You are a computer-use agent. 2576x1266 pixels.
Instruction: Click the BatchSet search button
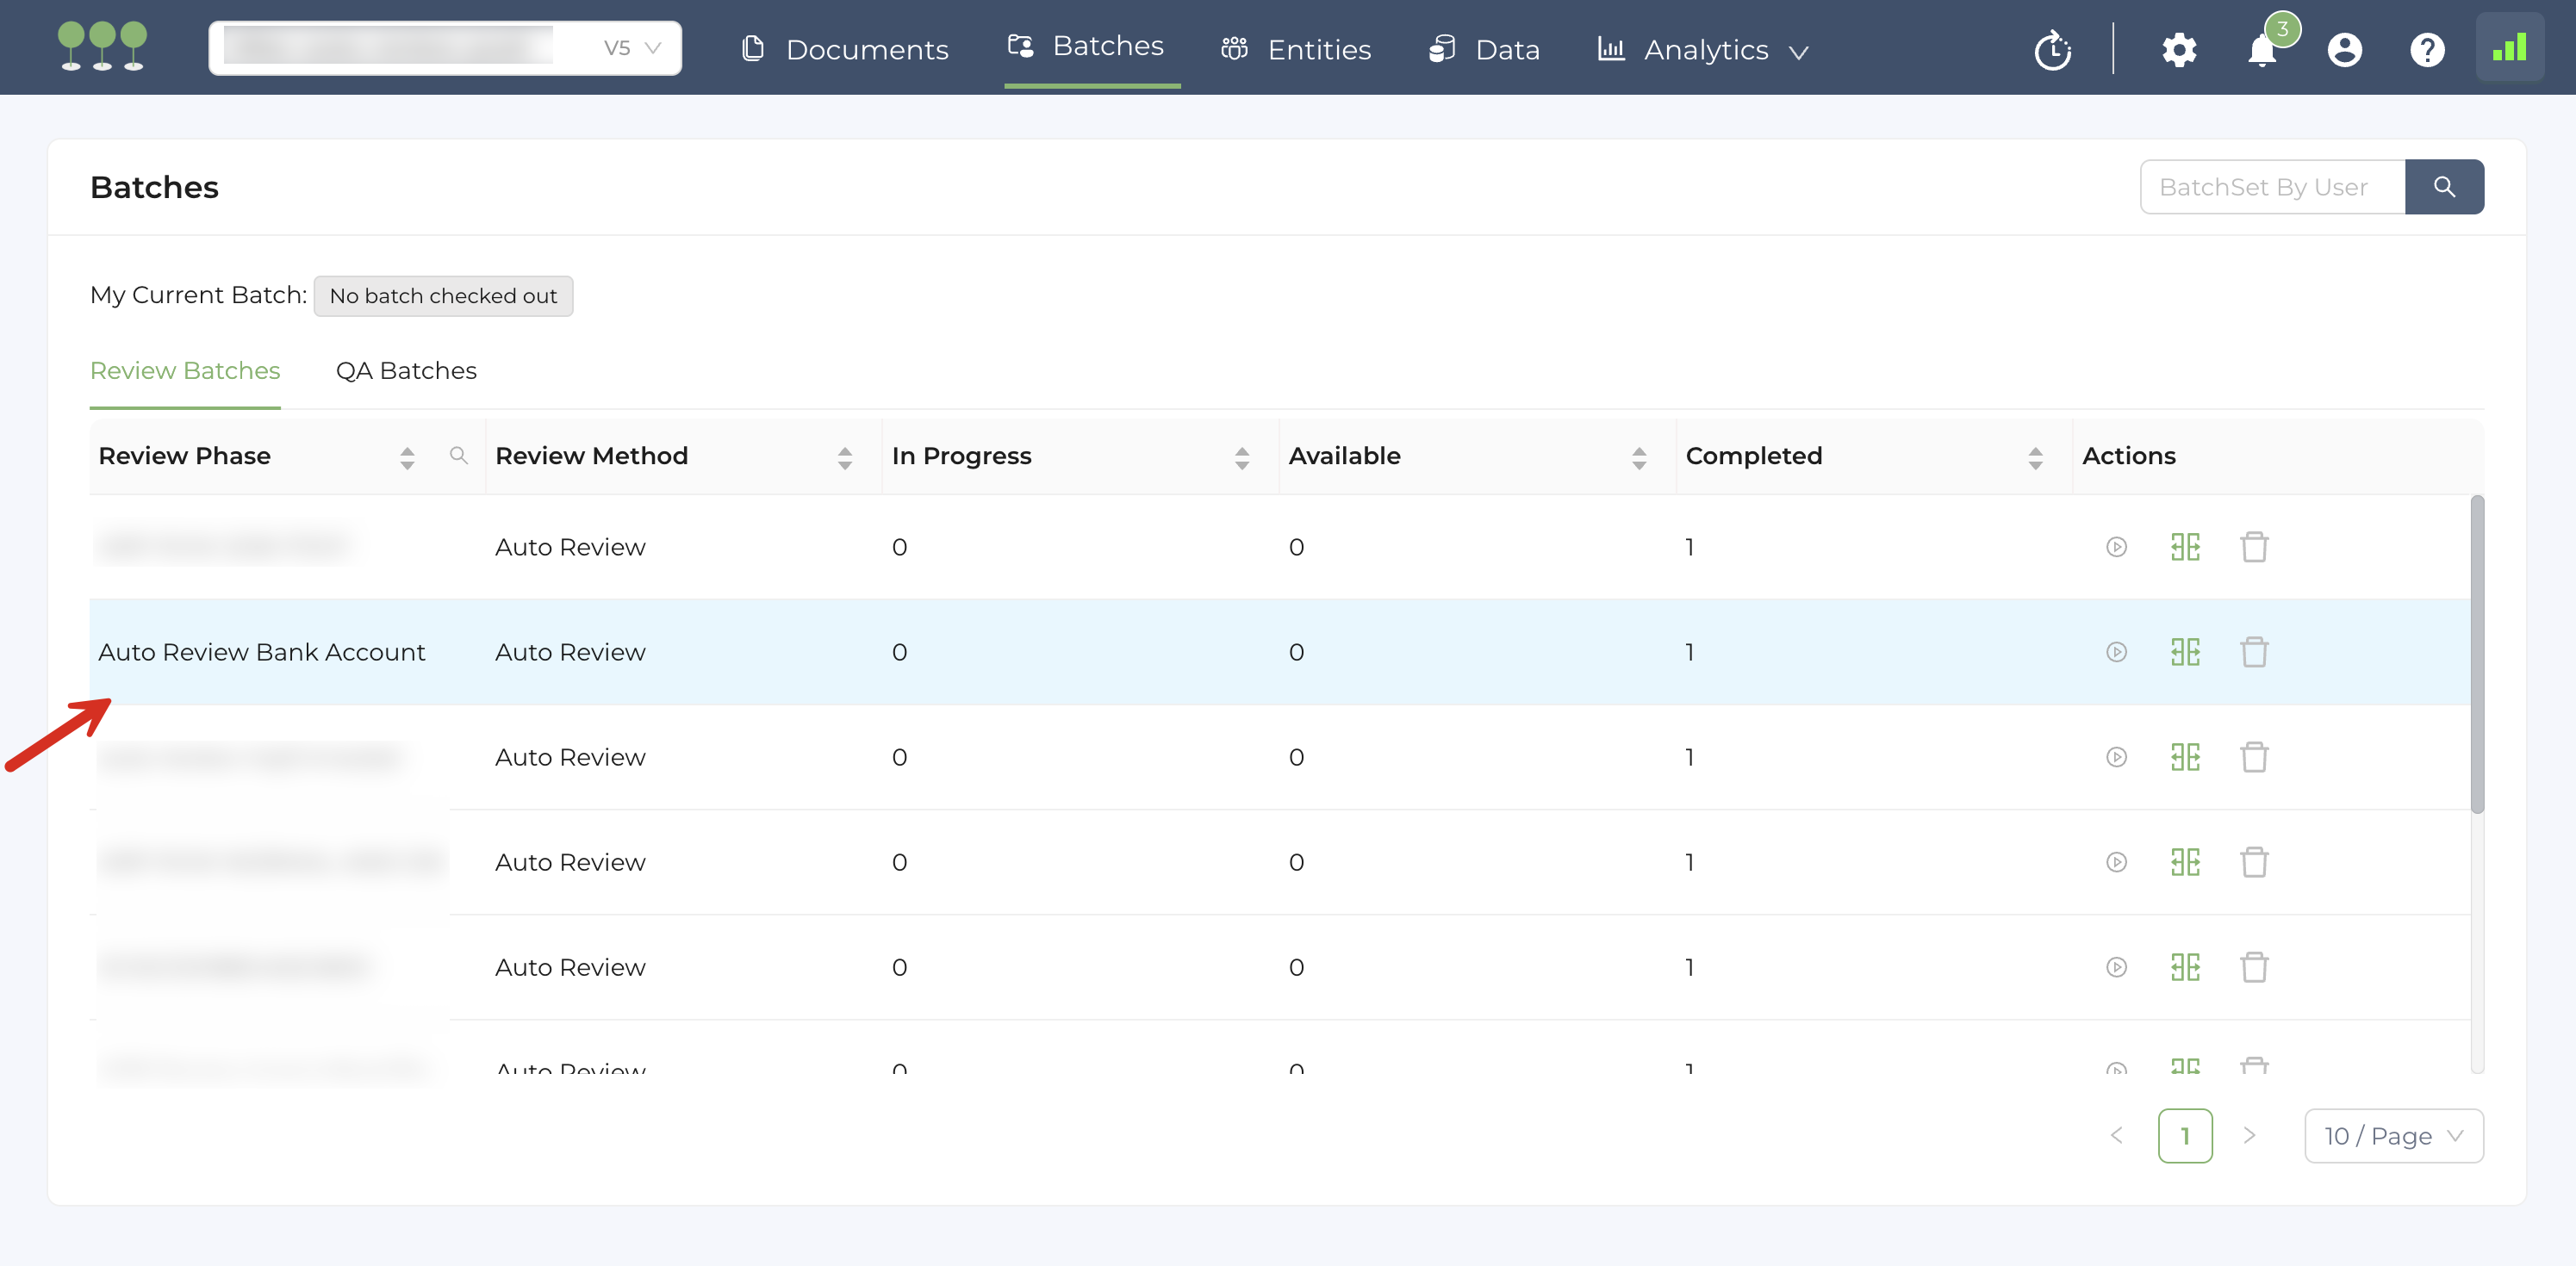[x=2444, y=187]
